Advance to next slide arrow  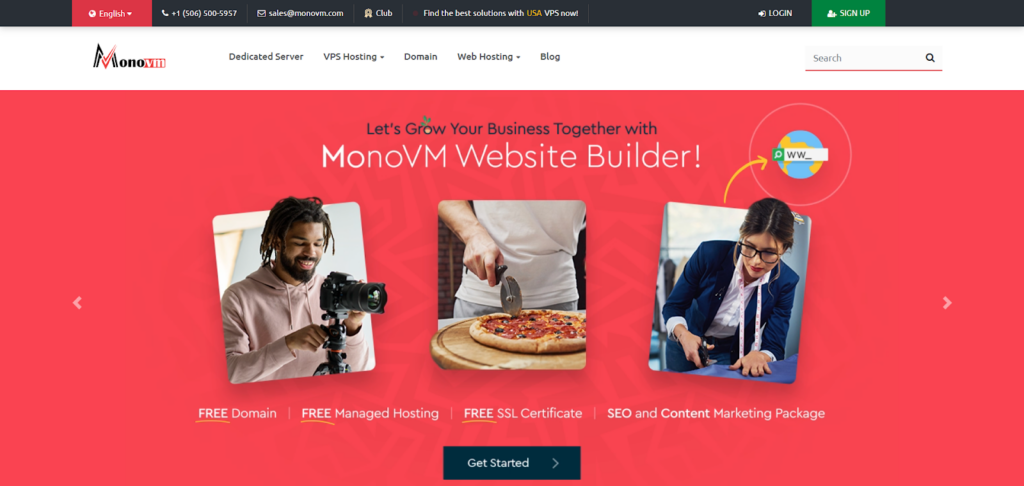[947, 302]
